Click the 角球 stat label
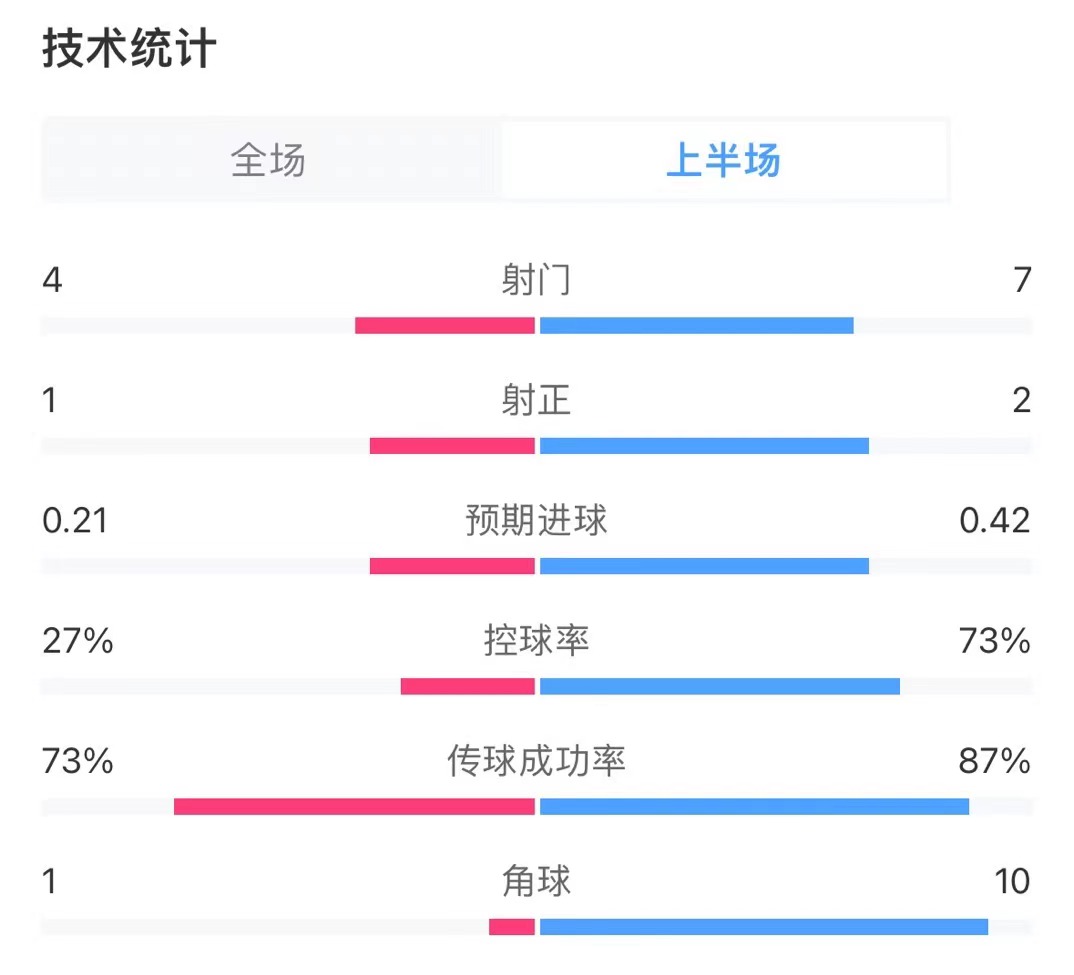The image size is (1074, 975). (x=536, y=881)
